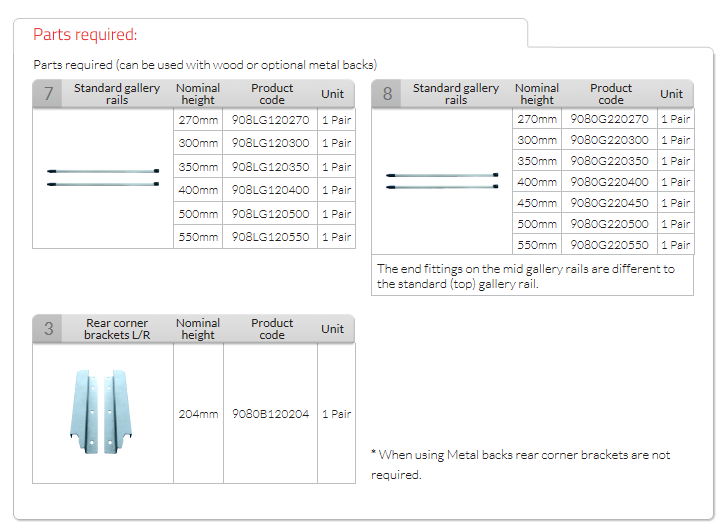Click the end fittings note under table 8
The width and height of the screenshot is (724, 529).
coord(526,276)
